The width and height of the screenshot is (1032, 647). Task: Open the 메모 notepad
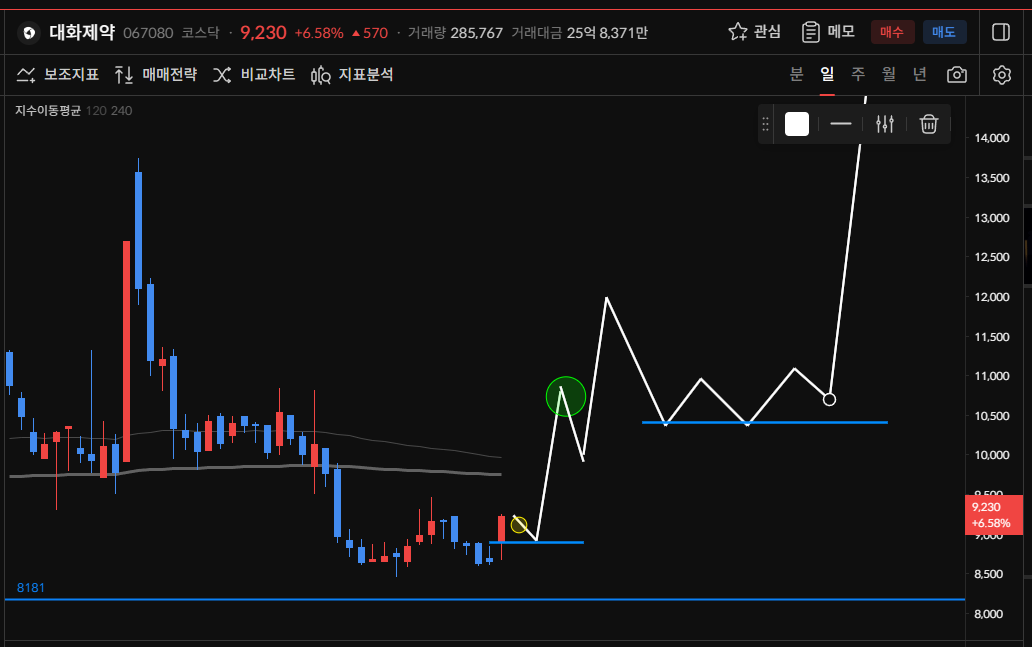pyautogui.click(x=828, y=32)
